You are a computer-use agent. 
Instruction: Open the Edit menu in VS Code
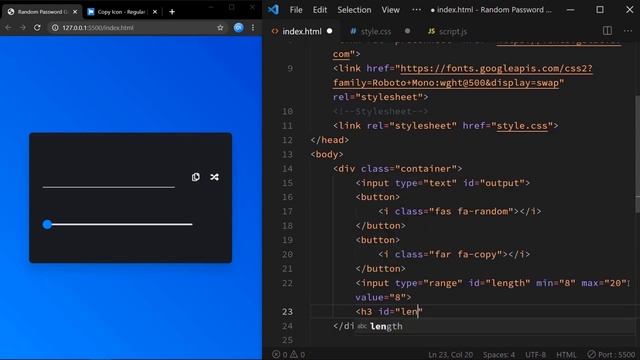coord(320,10)
